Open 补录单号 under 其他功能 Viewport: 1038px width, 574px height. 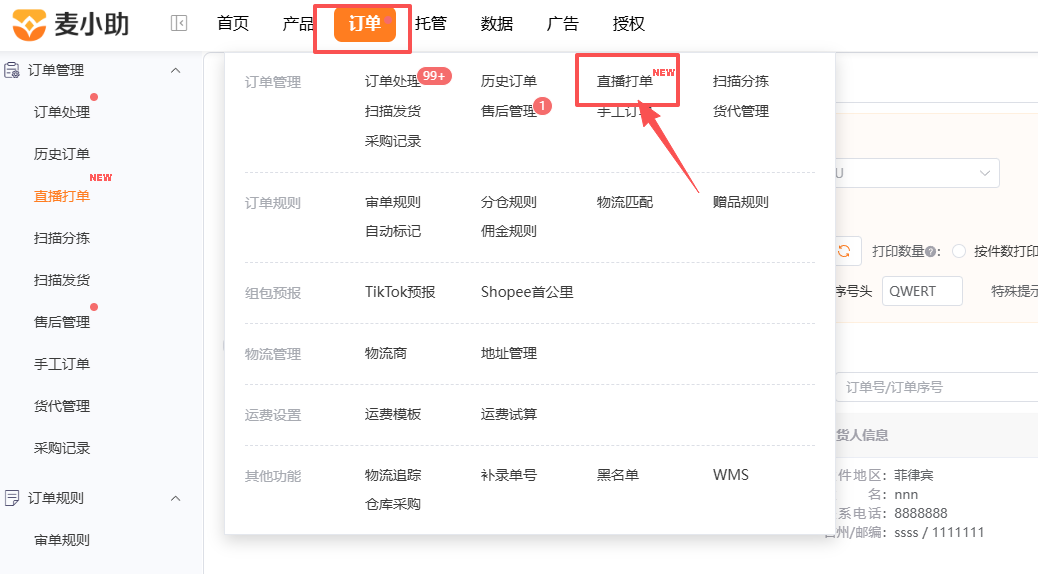point(508,475)
